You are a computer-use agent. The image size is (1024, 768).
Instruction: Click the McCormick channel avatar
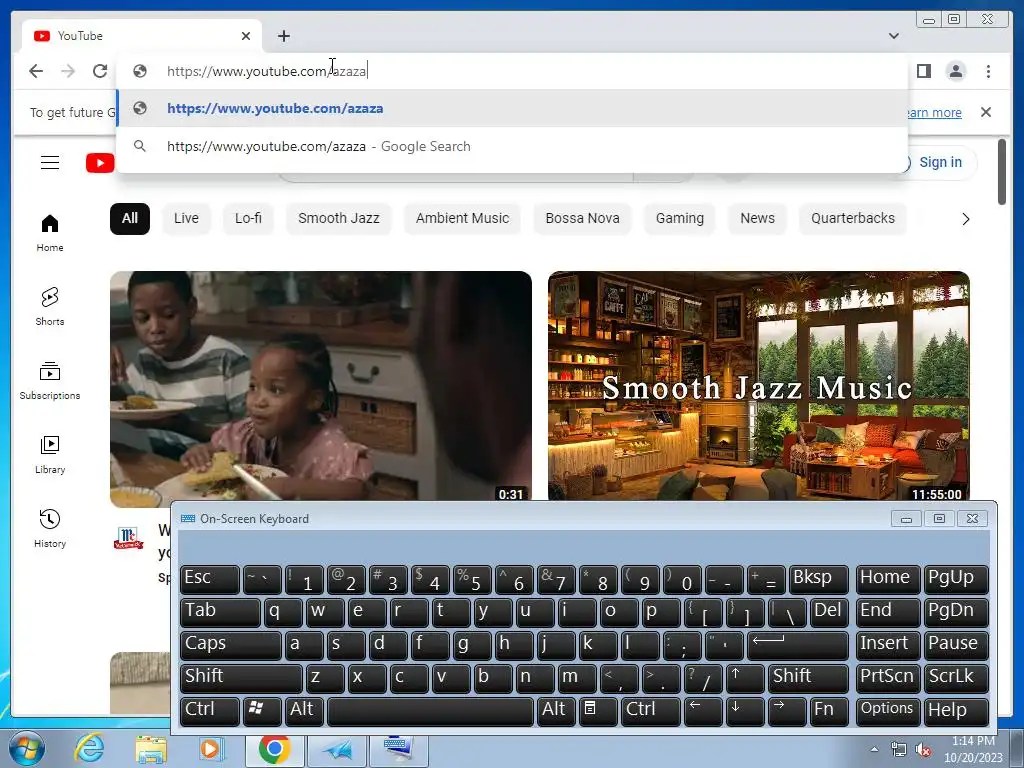[x=128, y=538]
